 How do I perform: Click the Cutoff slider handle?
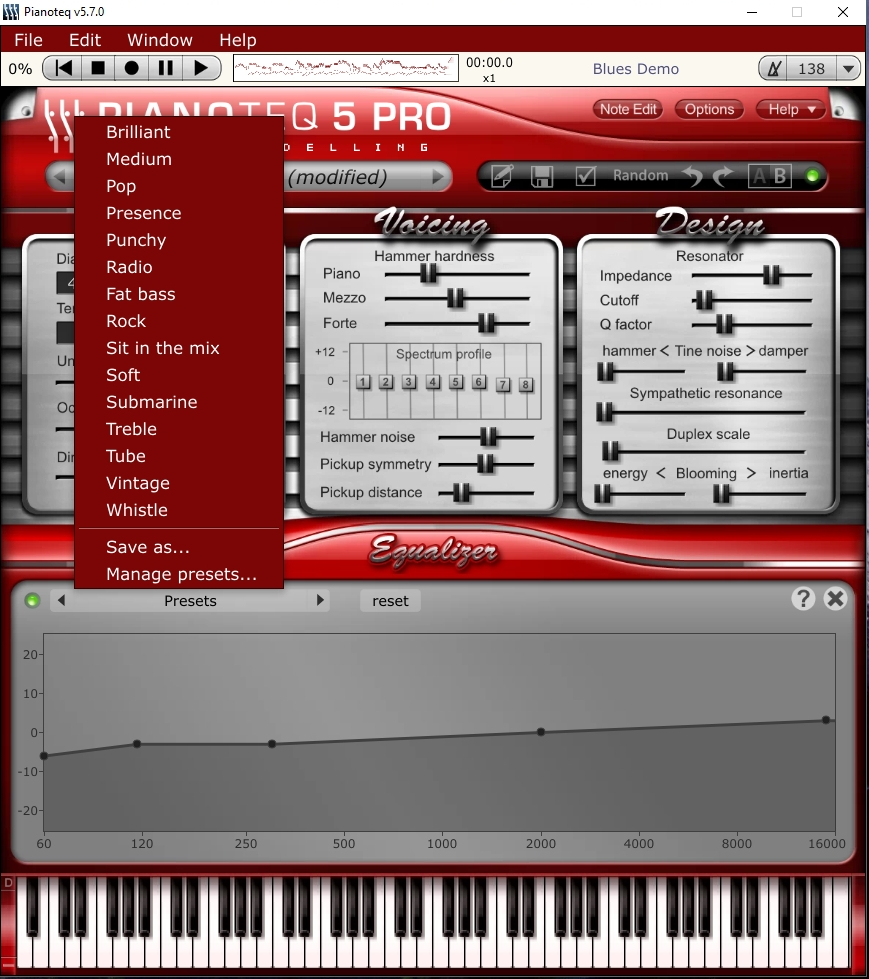tap(704, 300)
